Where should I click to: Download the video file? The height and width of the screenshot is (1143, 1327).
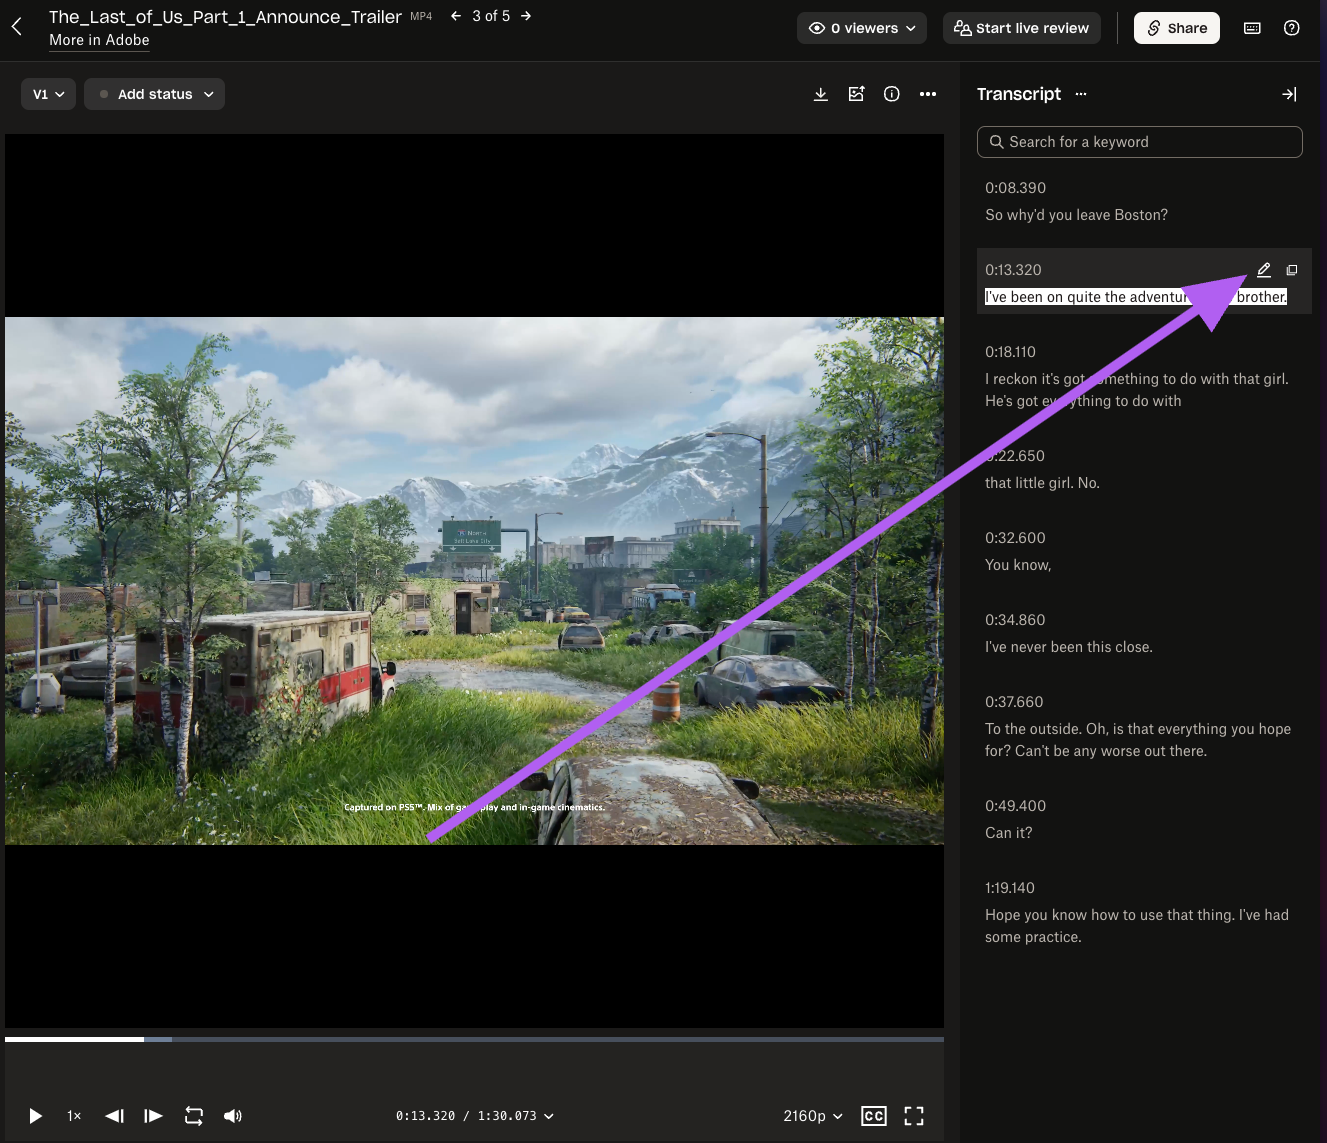click(821, 94)
